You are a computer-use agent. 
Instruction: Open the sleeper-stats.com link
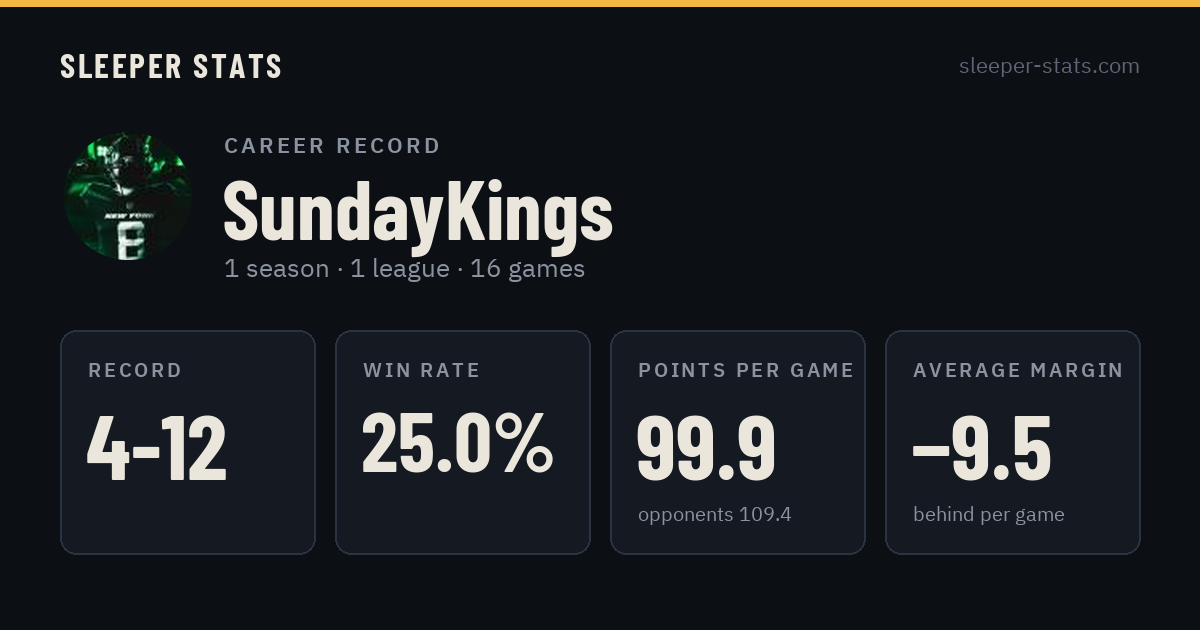[1049, 66]
